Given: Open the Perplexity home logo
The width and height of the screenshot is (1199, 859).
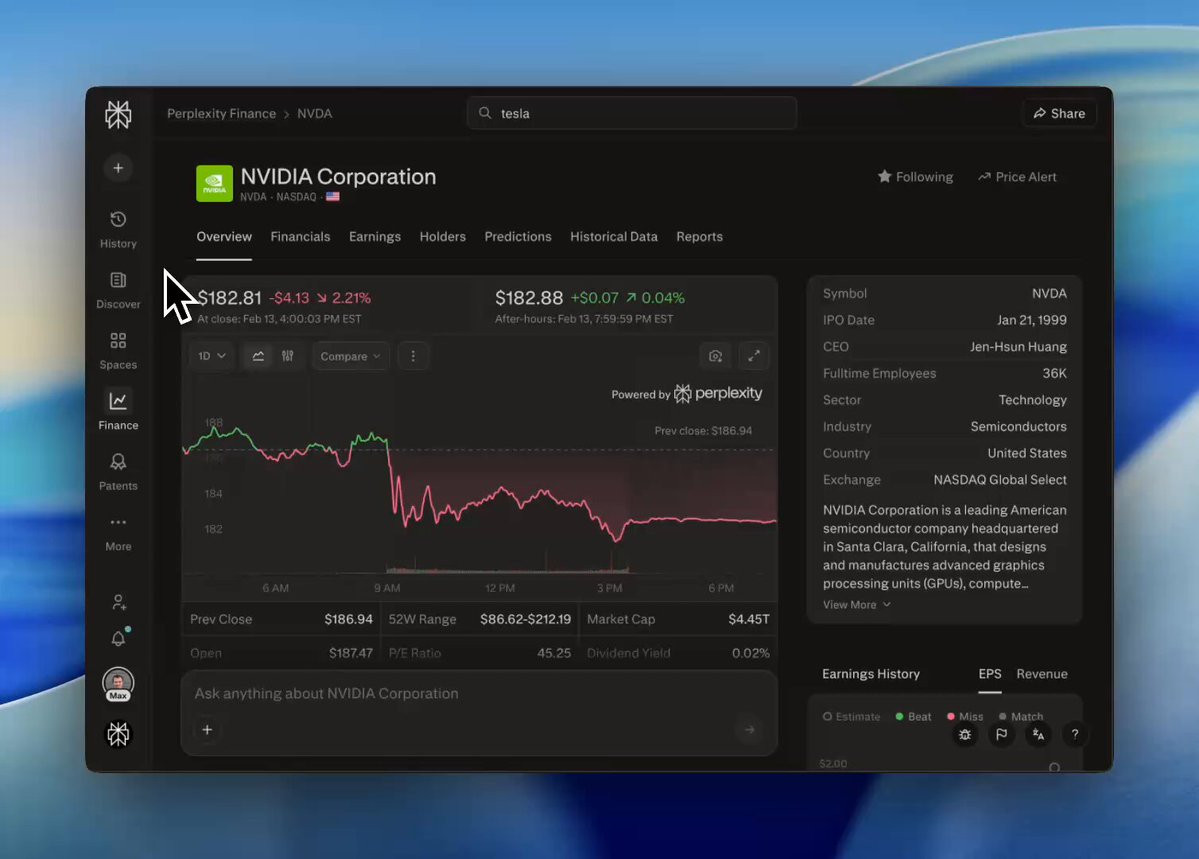Looking at the screenshot, I should click(x=119, y=115).
